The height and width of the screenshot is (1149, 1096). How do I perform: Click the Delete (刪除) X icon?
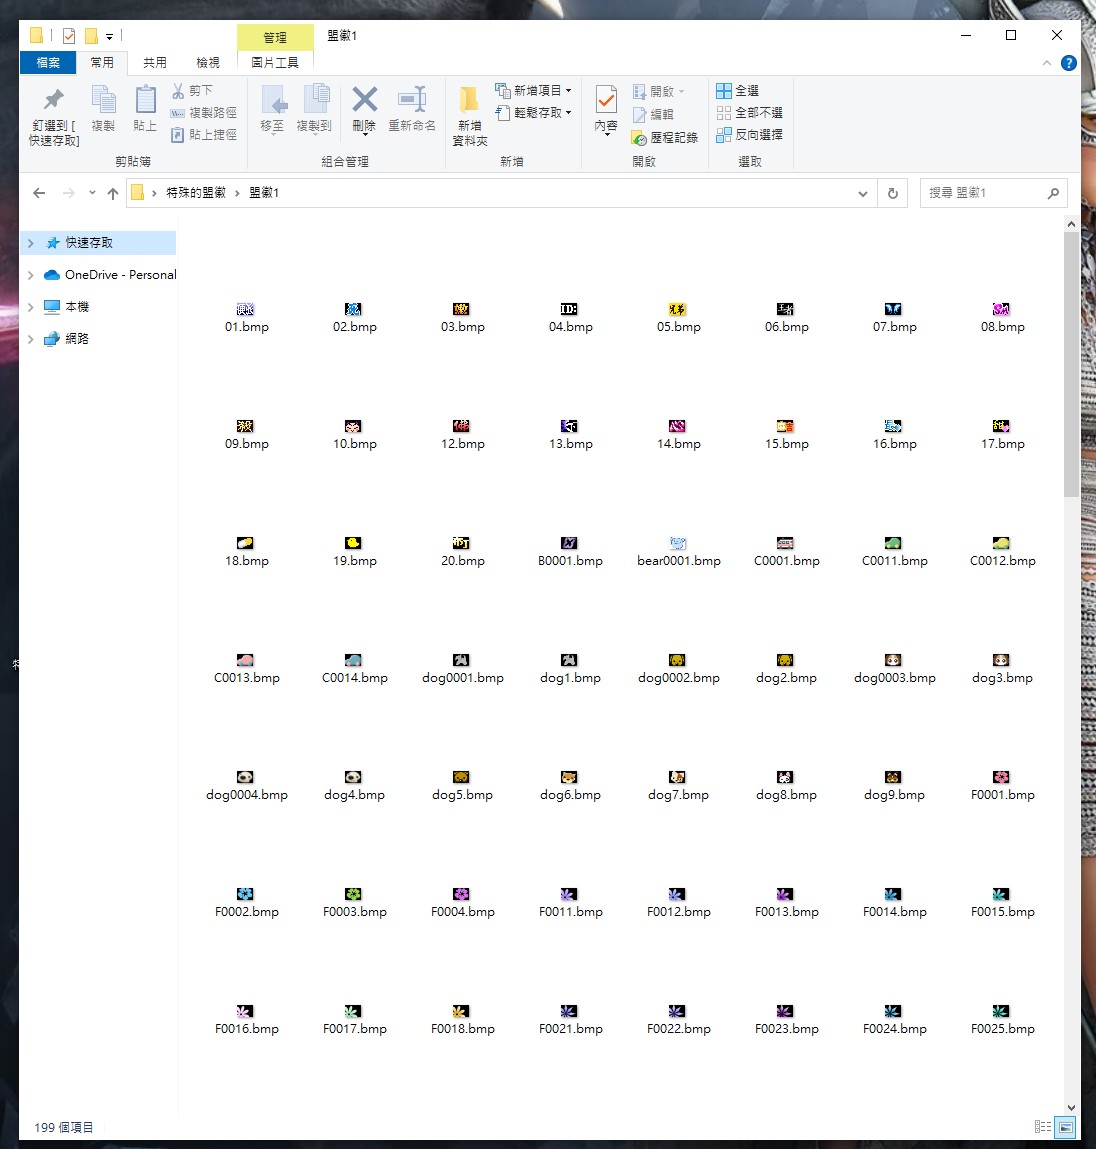[x=364, y=100]
